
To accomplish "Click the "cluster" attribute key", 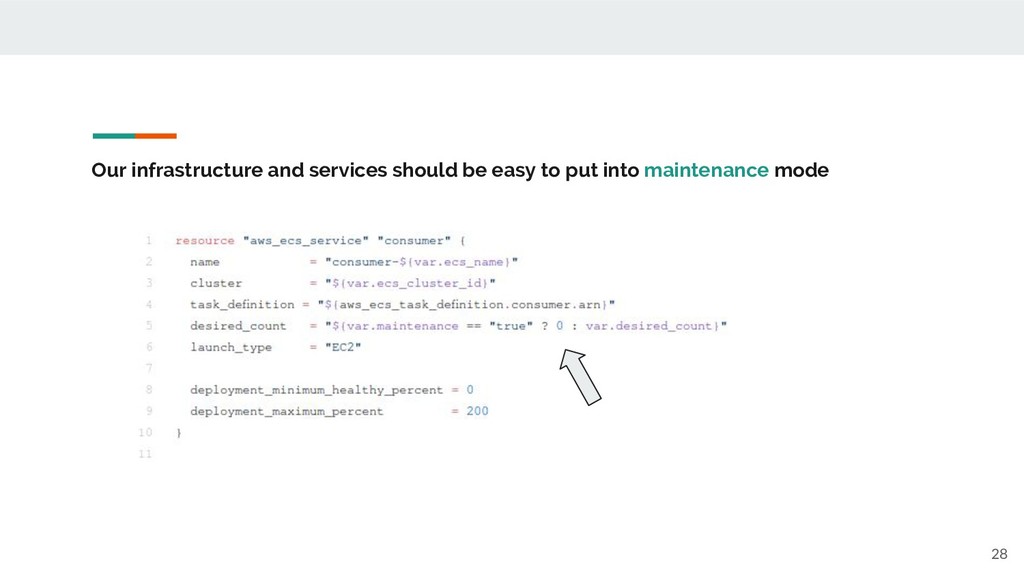I will [216, 283].
